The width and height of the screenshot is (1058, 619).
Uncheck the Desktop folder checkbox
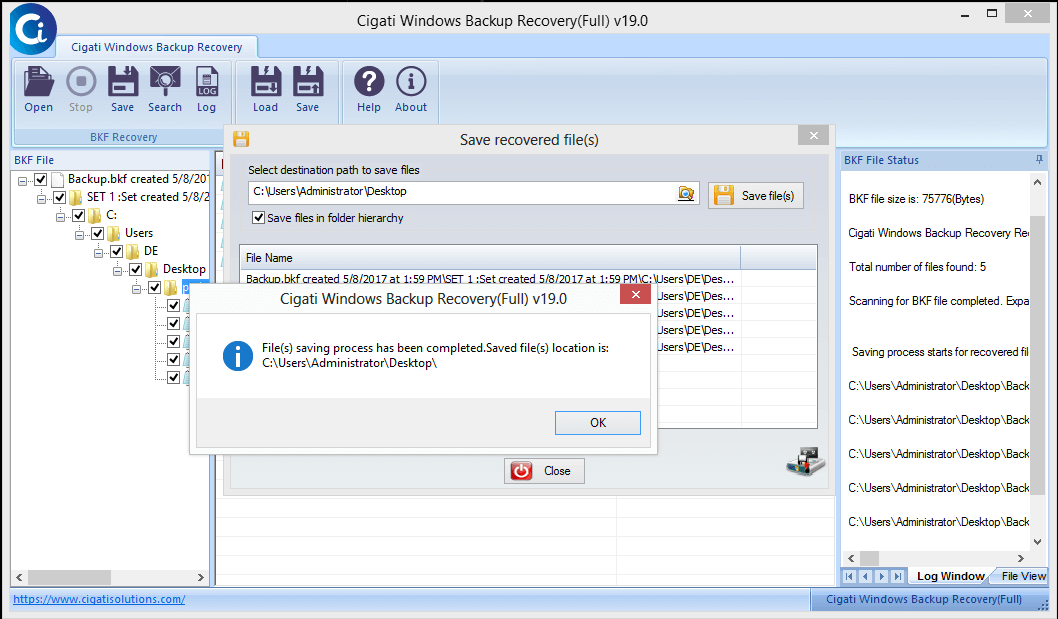(135, 269)
